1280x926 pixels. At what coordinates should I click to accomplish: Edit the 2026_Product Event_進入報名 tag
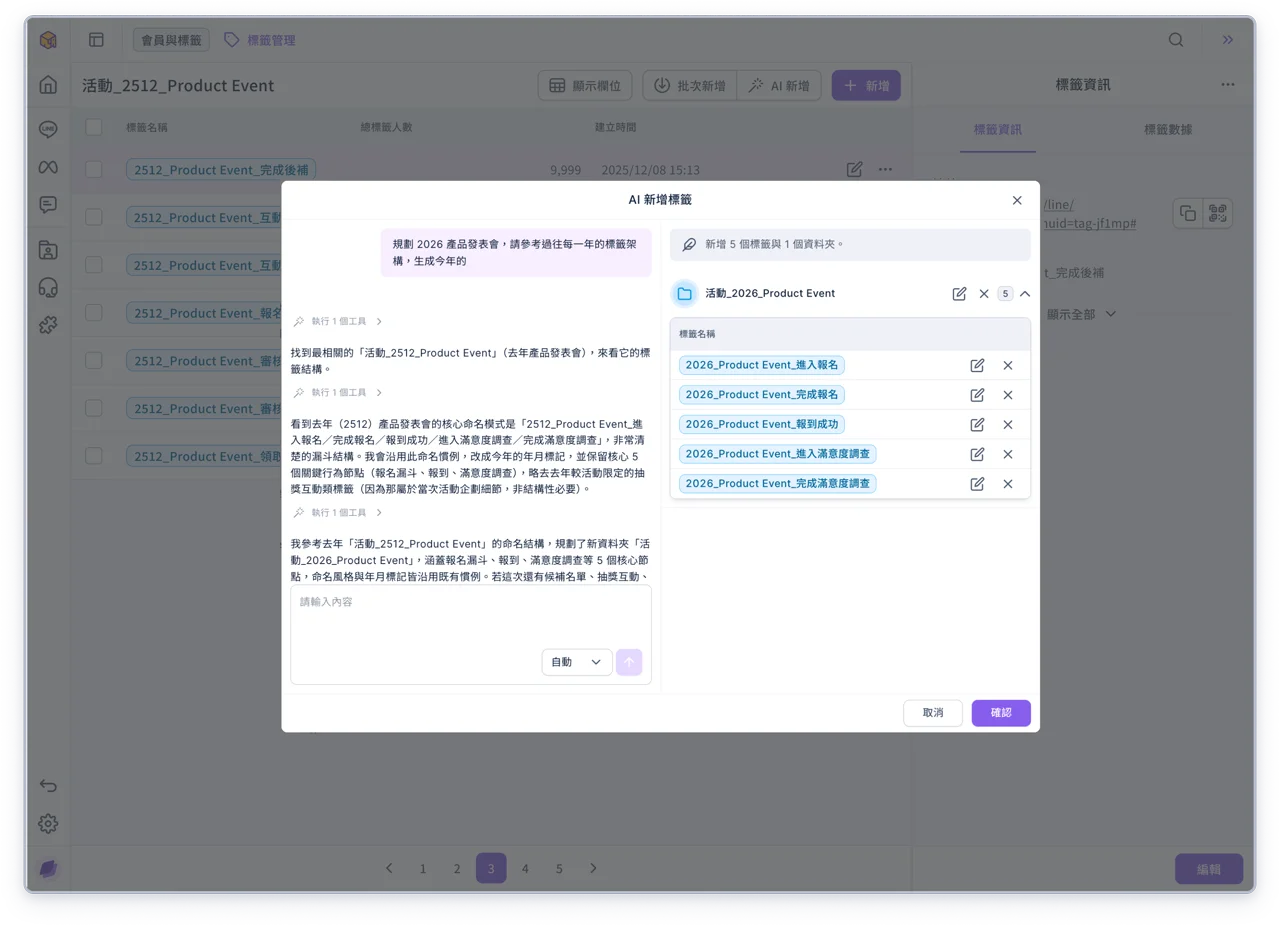(977, 365)
